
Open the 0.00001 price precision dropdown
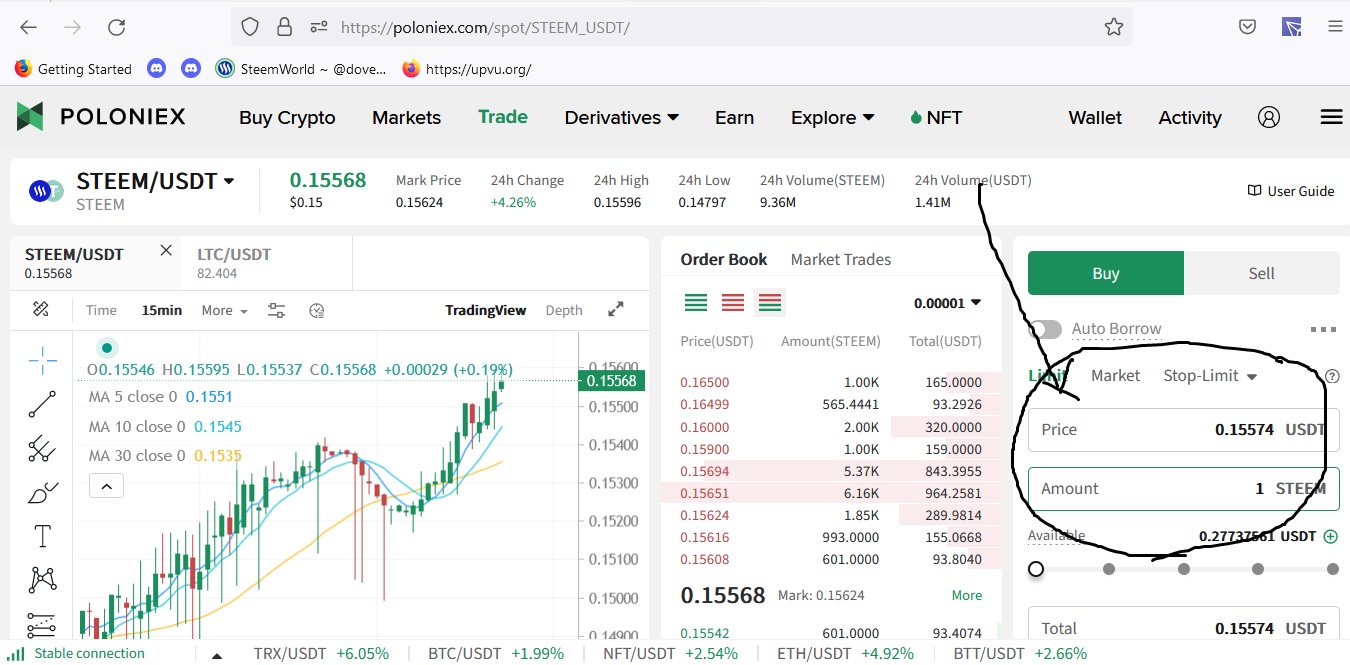(x=947, y=303)
